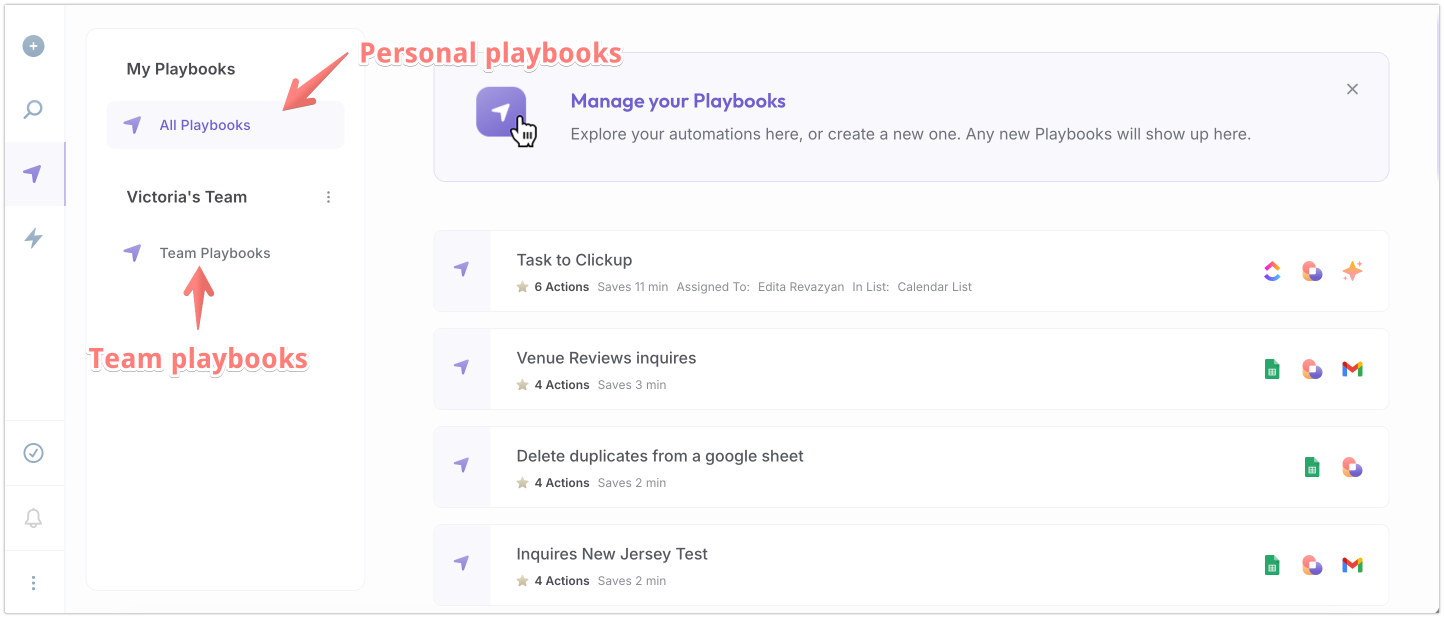Click the star icon on Inquires New Jersey row
Image resolution: width=1444 pixels, height=618 pixels.
[x=522, y=581]
